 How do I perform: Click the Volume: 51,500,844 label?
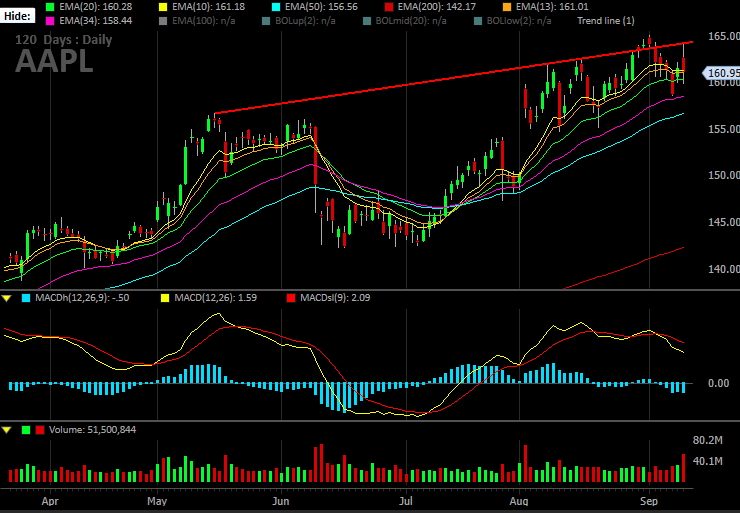tap(92, 430)
